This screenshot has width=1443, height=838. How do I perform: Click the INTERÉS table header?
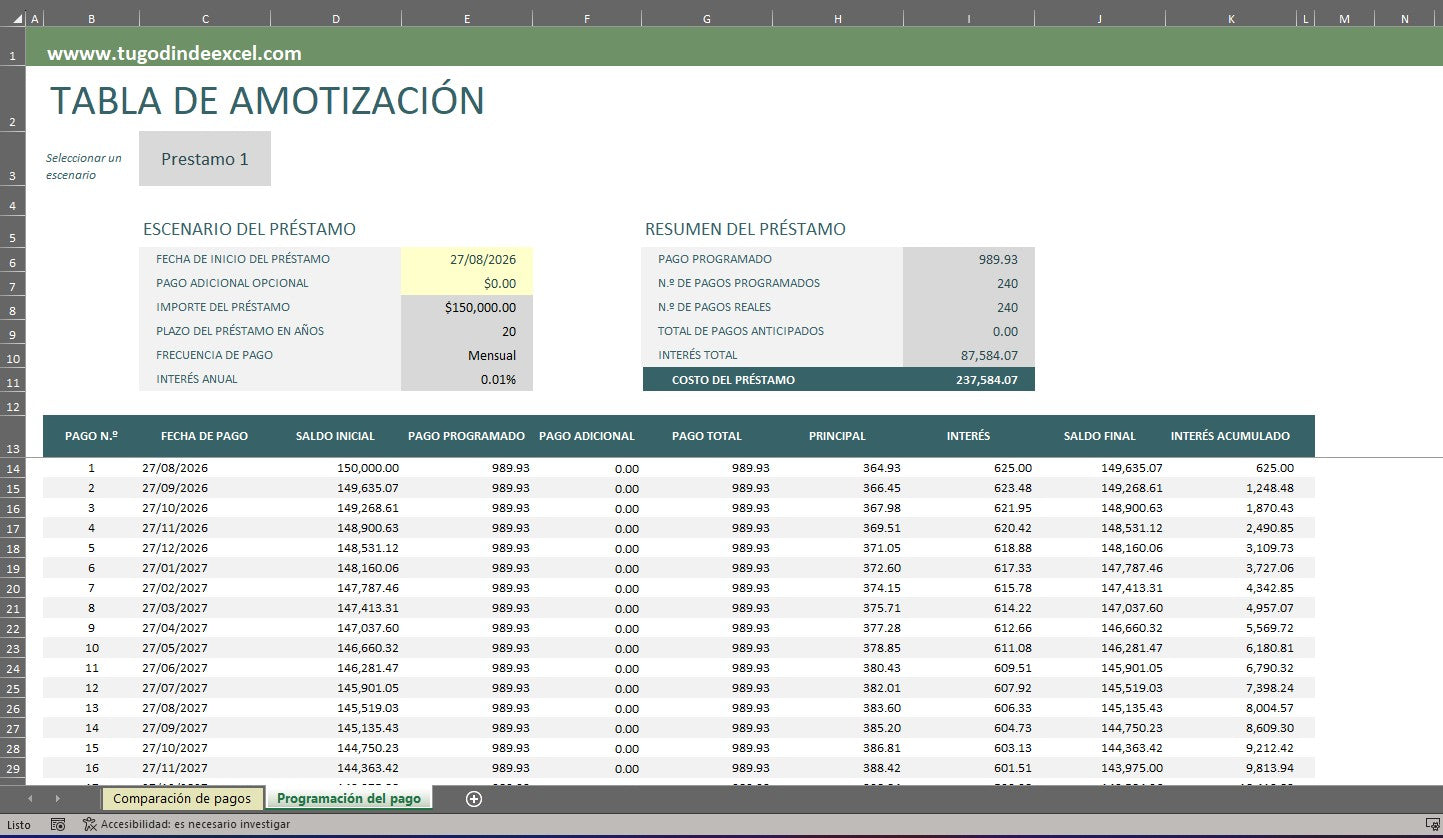(968, 436)
